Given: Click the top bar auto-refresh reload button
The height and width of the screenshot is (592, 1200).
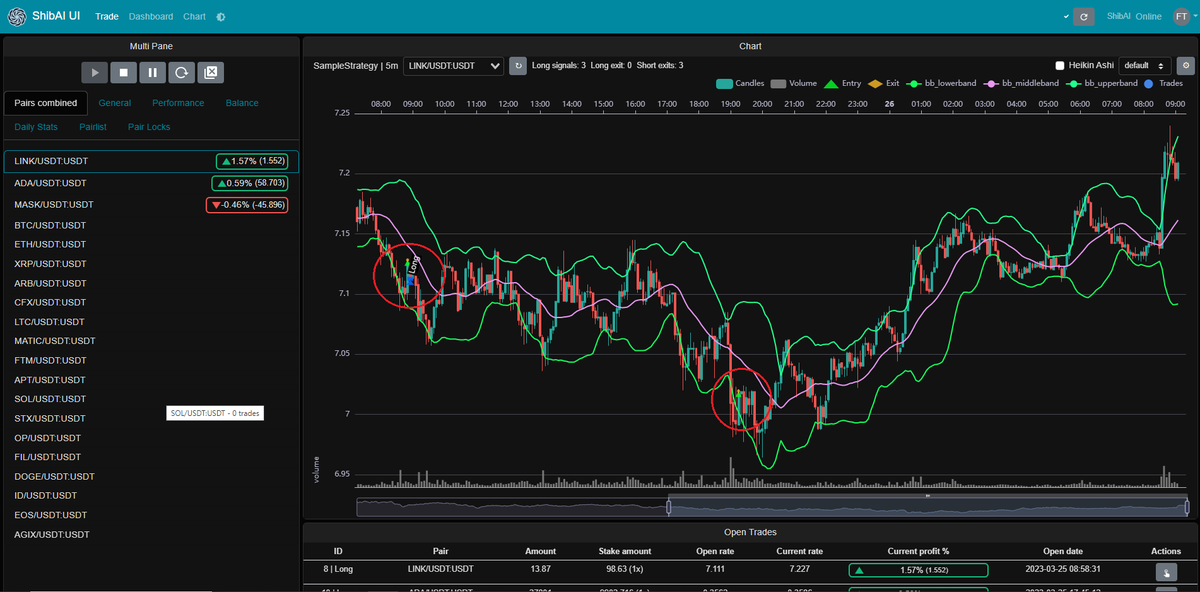Looking at the screenshot, I should [1084, 17].
